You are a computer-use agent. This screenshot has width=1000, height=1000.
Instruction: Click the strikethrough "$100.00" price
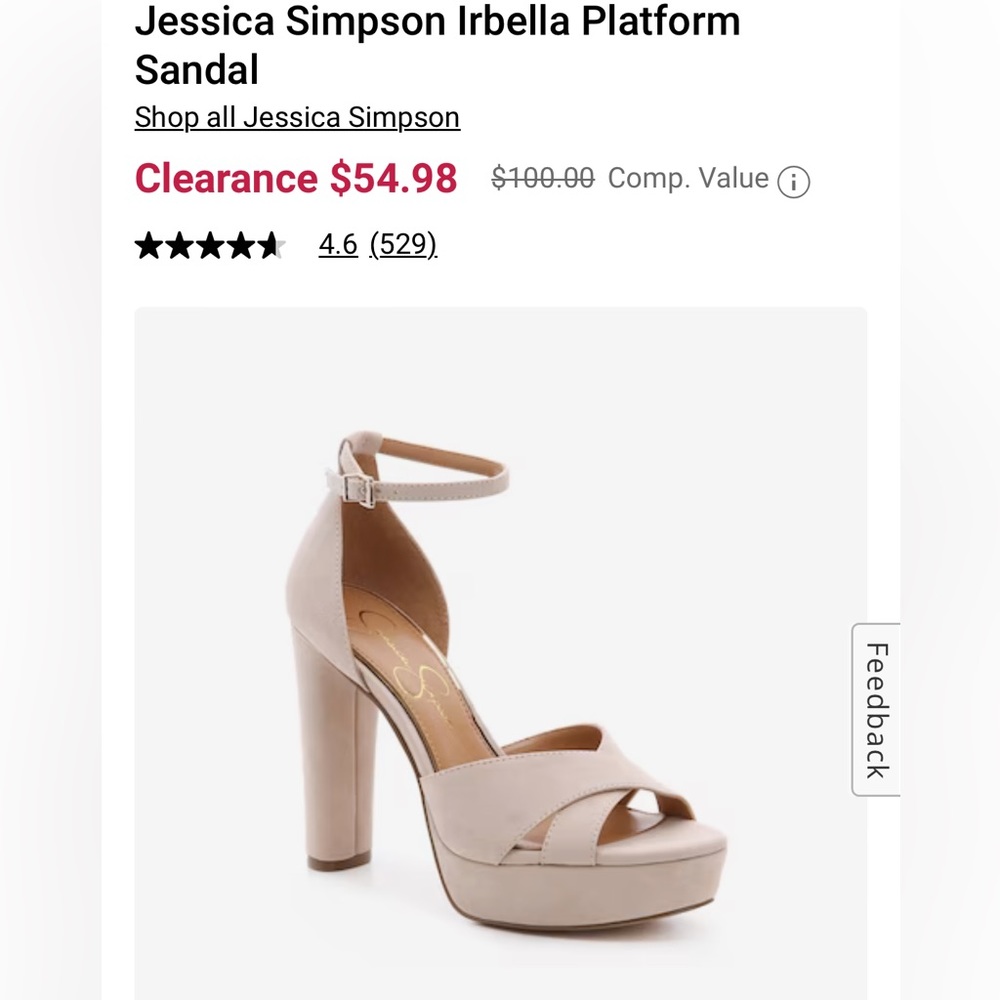coord(541,178)
